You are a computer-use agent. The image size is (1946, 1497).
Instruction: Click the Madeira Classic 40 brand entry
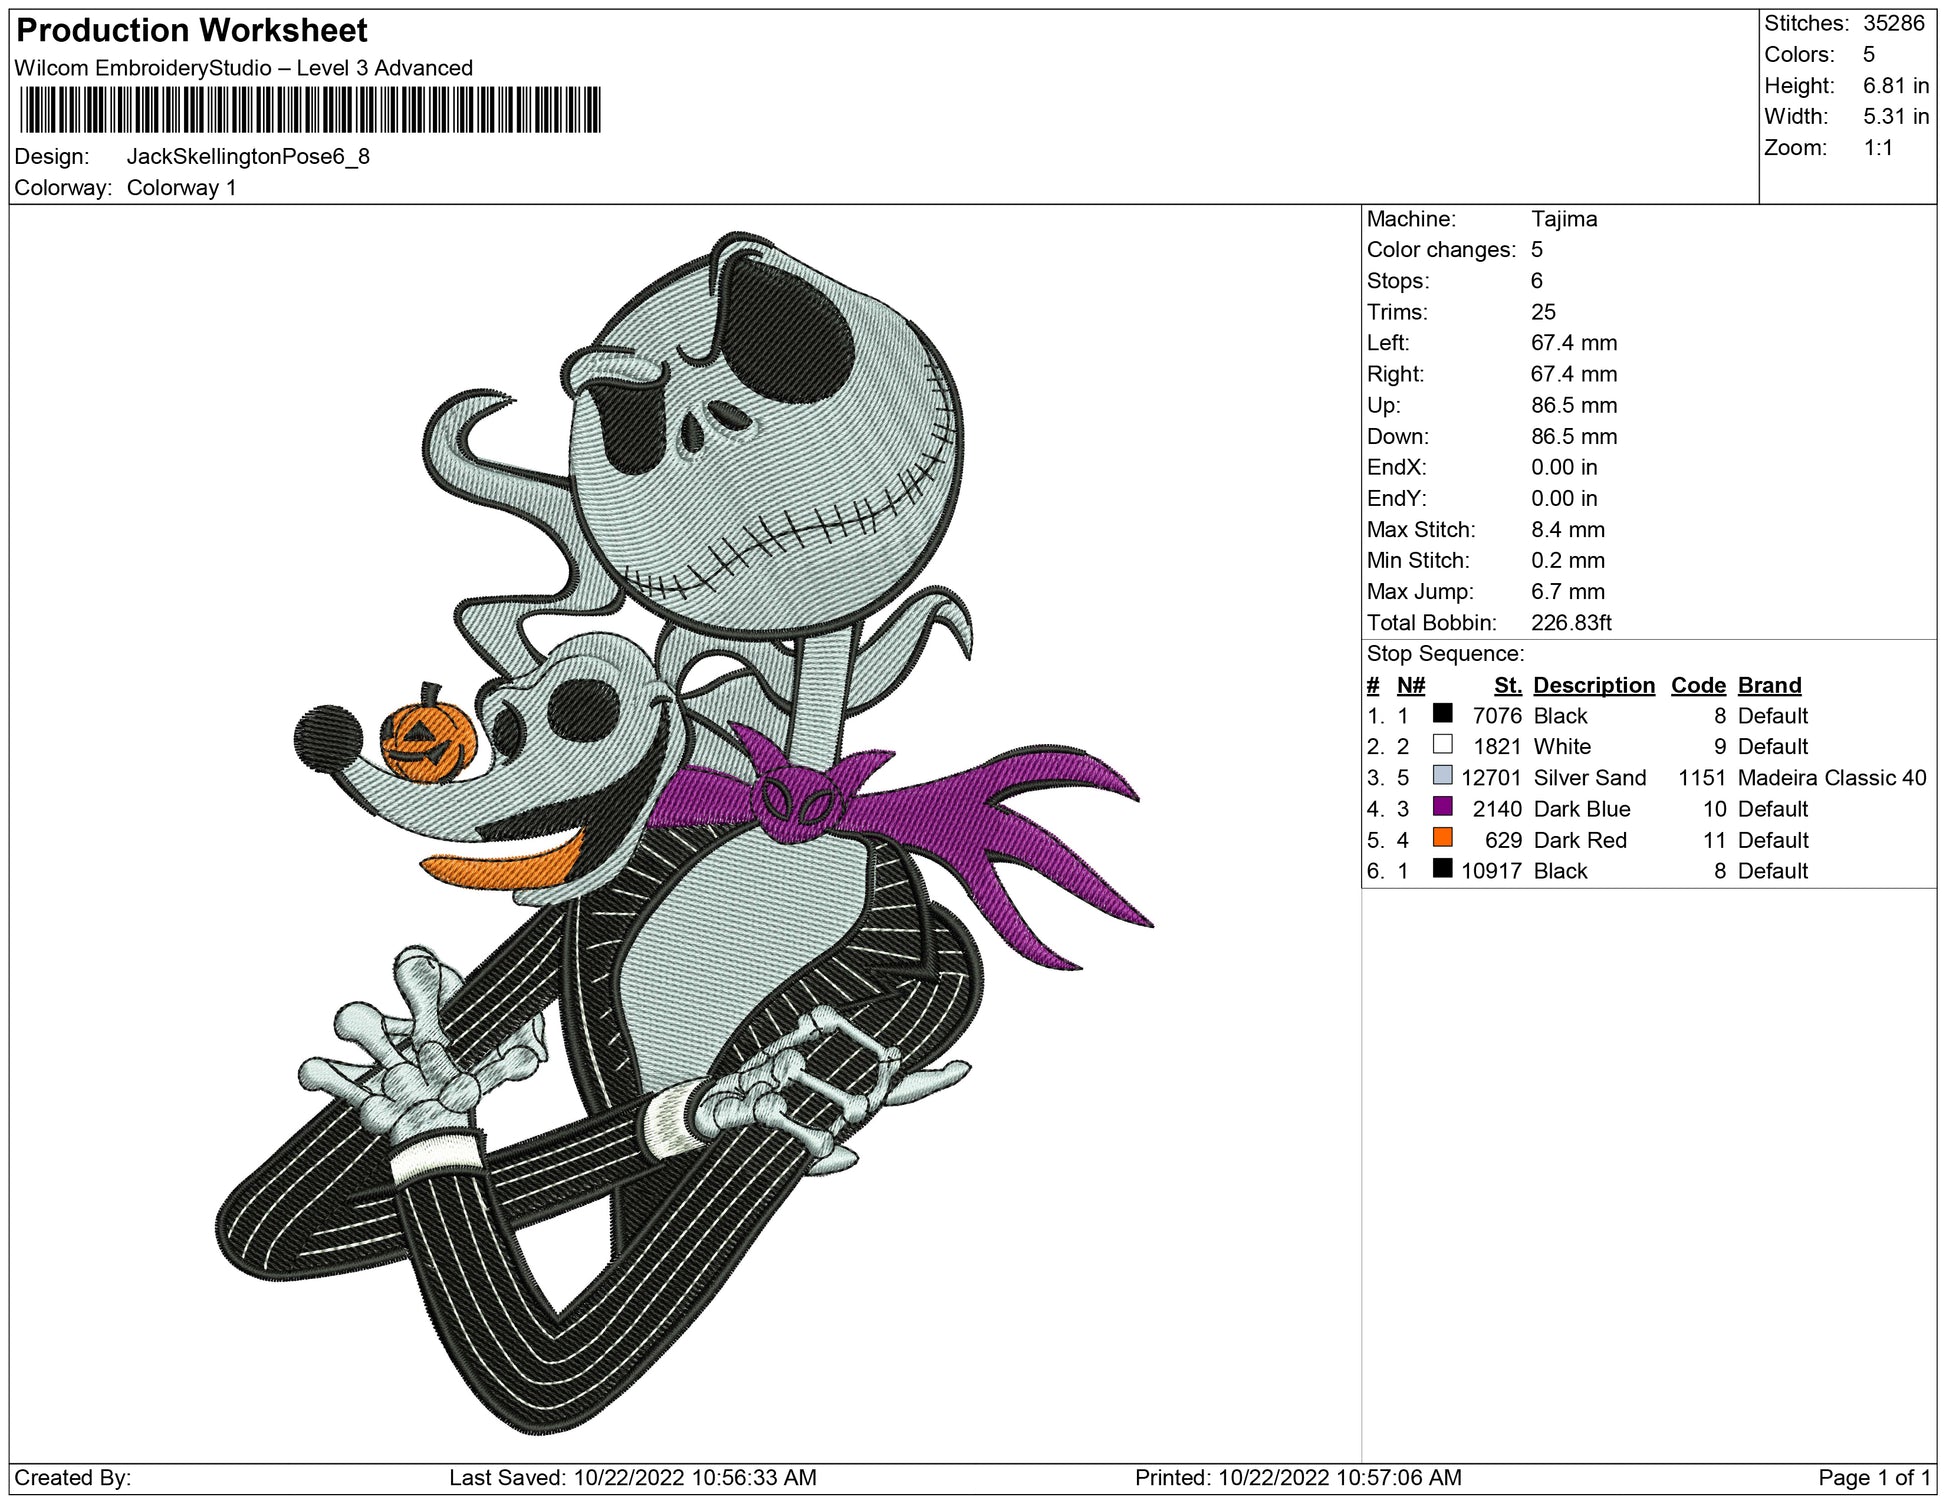[x=1831, y=777]
